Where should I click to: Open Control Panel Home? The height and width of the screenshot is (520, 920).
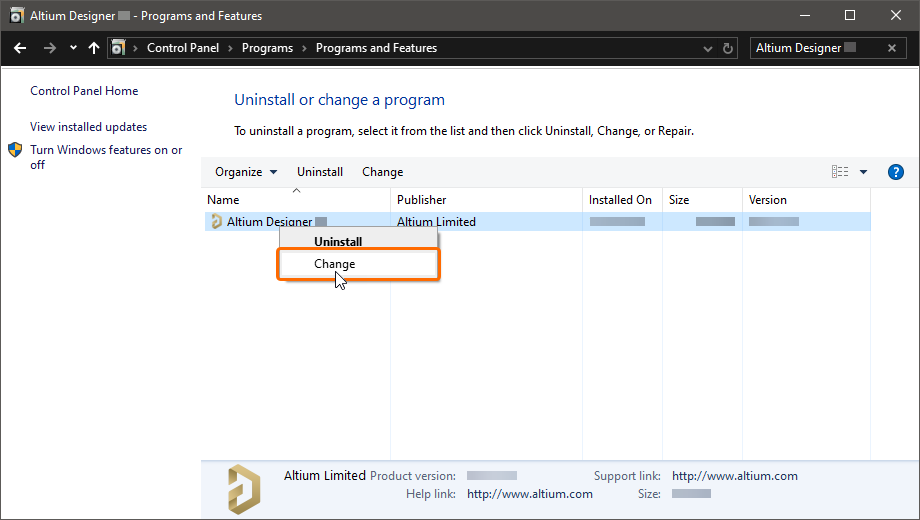84,91
